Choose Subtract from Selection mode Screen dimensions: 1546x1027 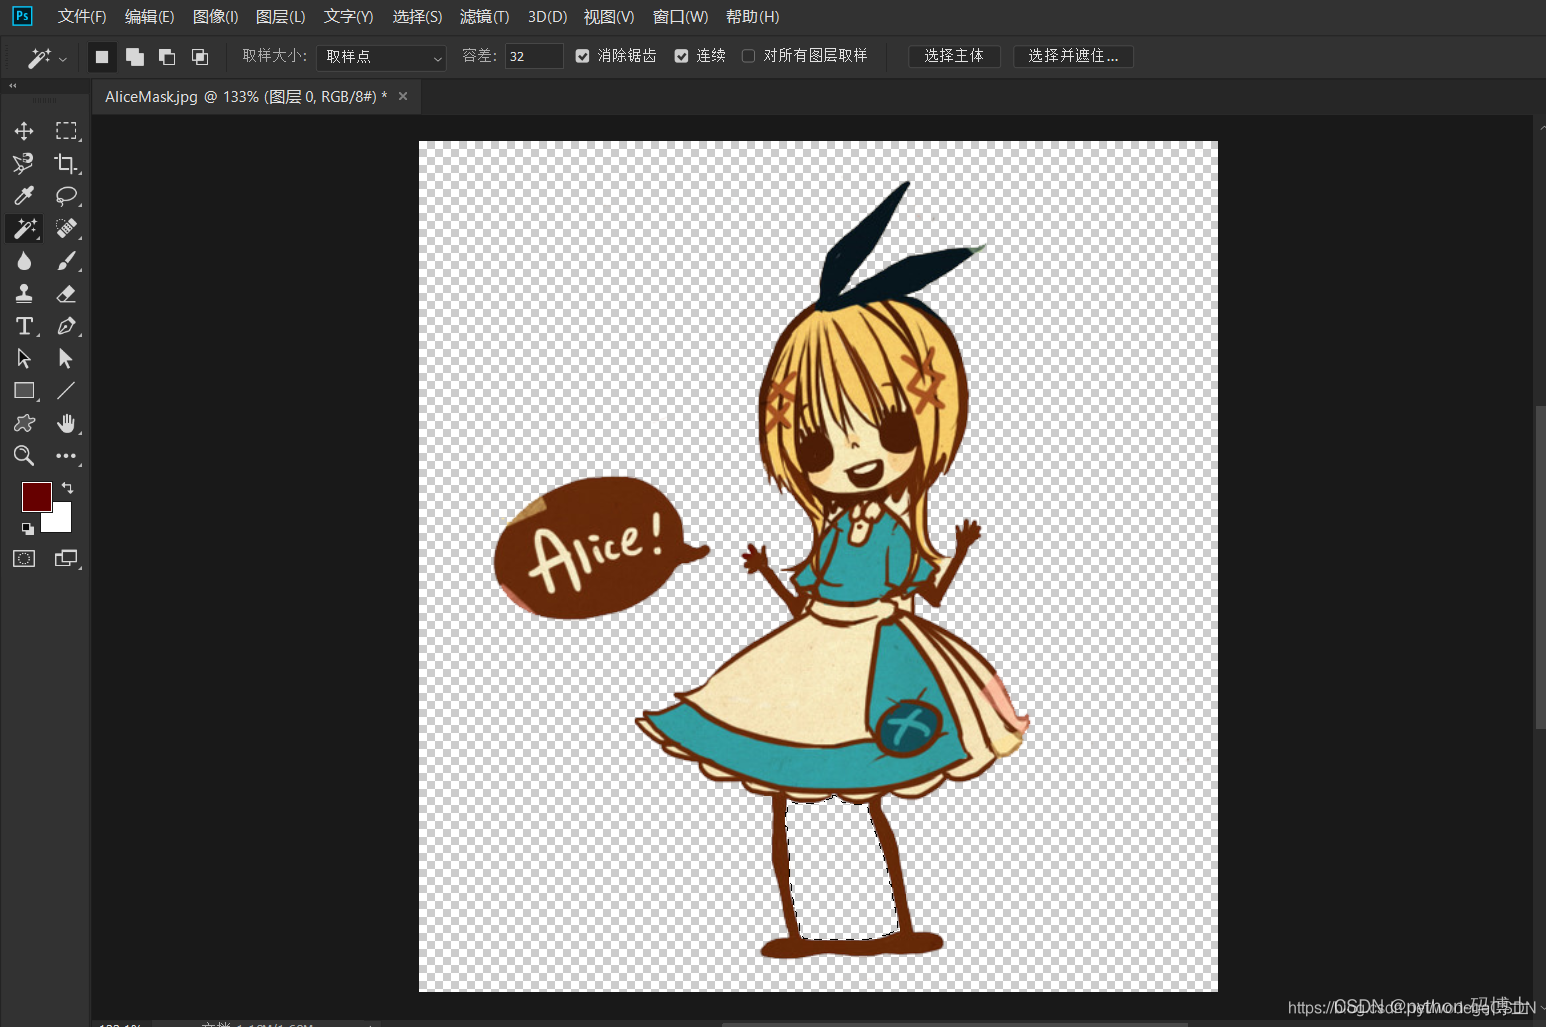[x=167, y=57]
